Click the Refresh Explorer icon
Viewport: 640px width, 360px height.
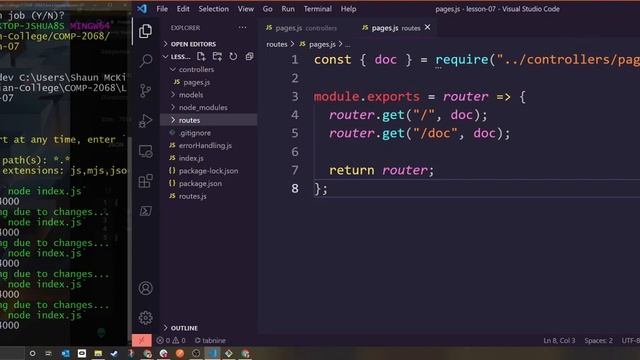(x=233, y=56)
